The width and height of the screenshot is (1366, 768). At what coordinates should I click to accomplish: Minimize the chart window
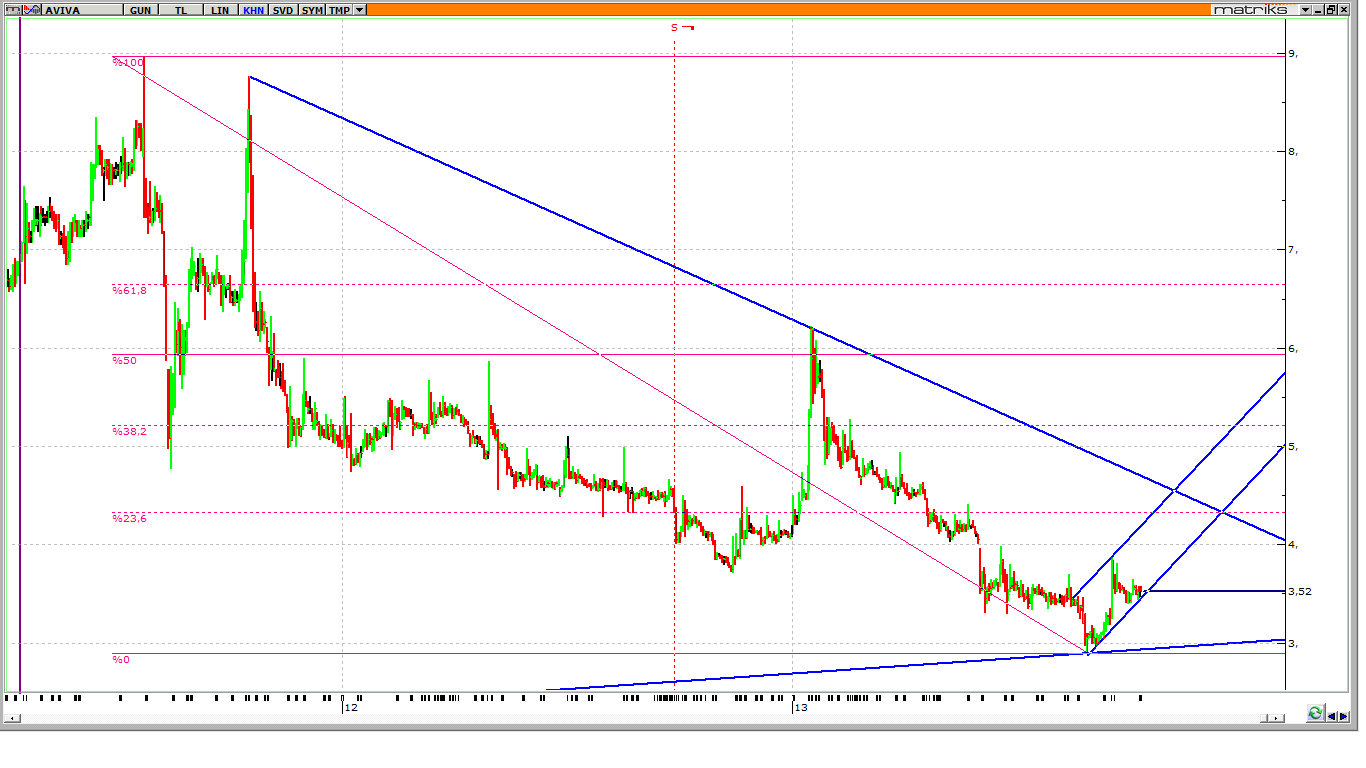coord(1319,9)
